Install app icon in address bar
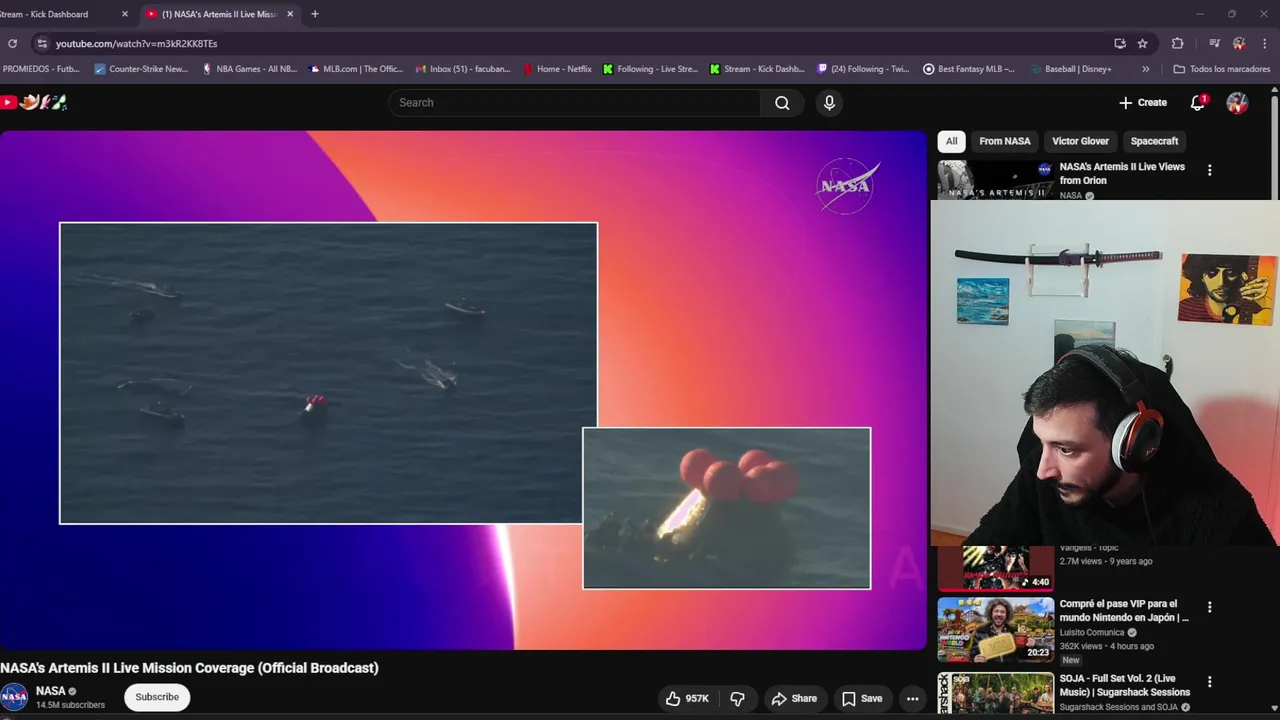This screenshot has height=720, width=1280. (x=1120, y=43)
